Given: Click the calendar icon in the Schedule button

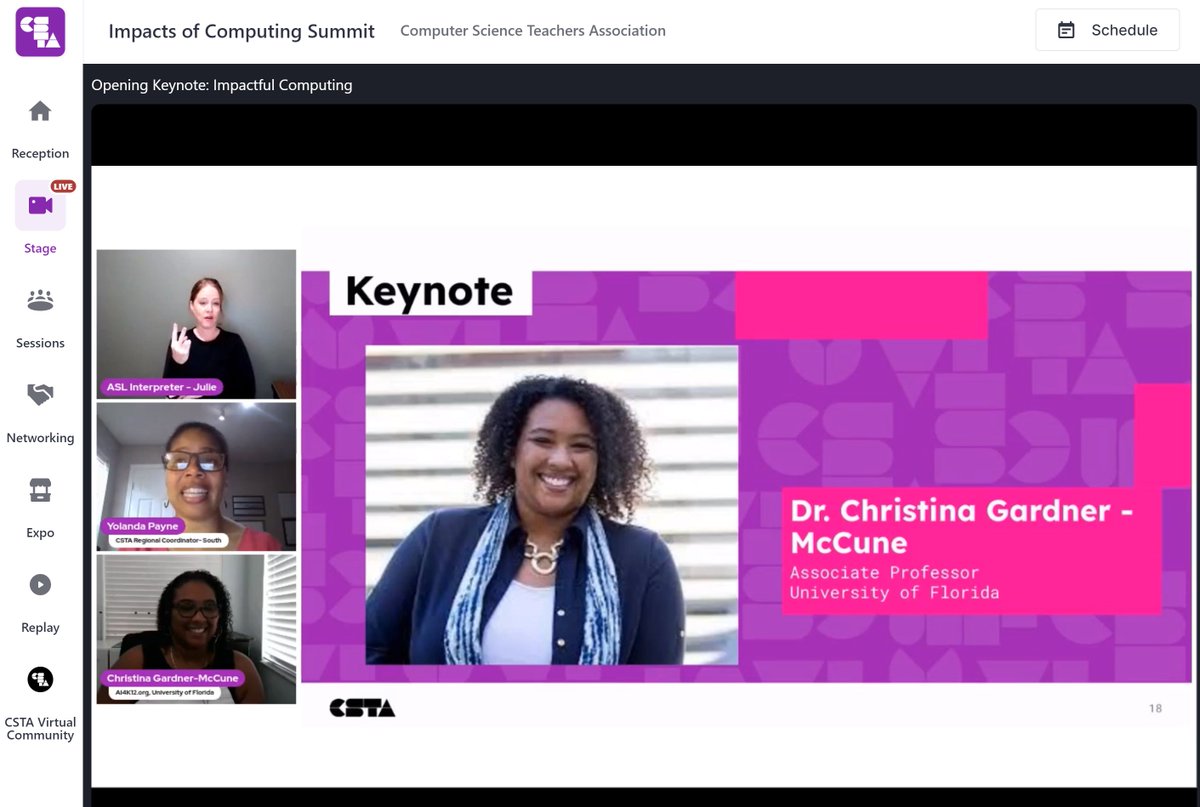Looking at the screenshot, I should tap(1066, 30).
